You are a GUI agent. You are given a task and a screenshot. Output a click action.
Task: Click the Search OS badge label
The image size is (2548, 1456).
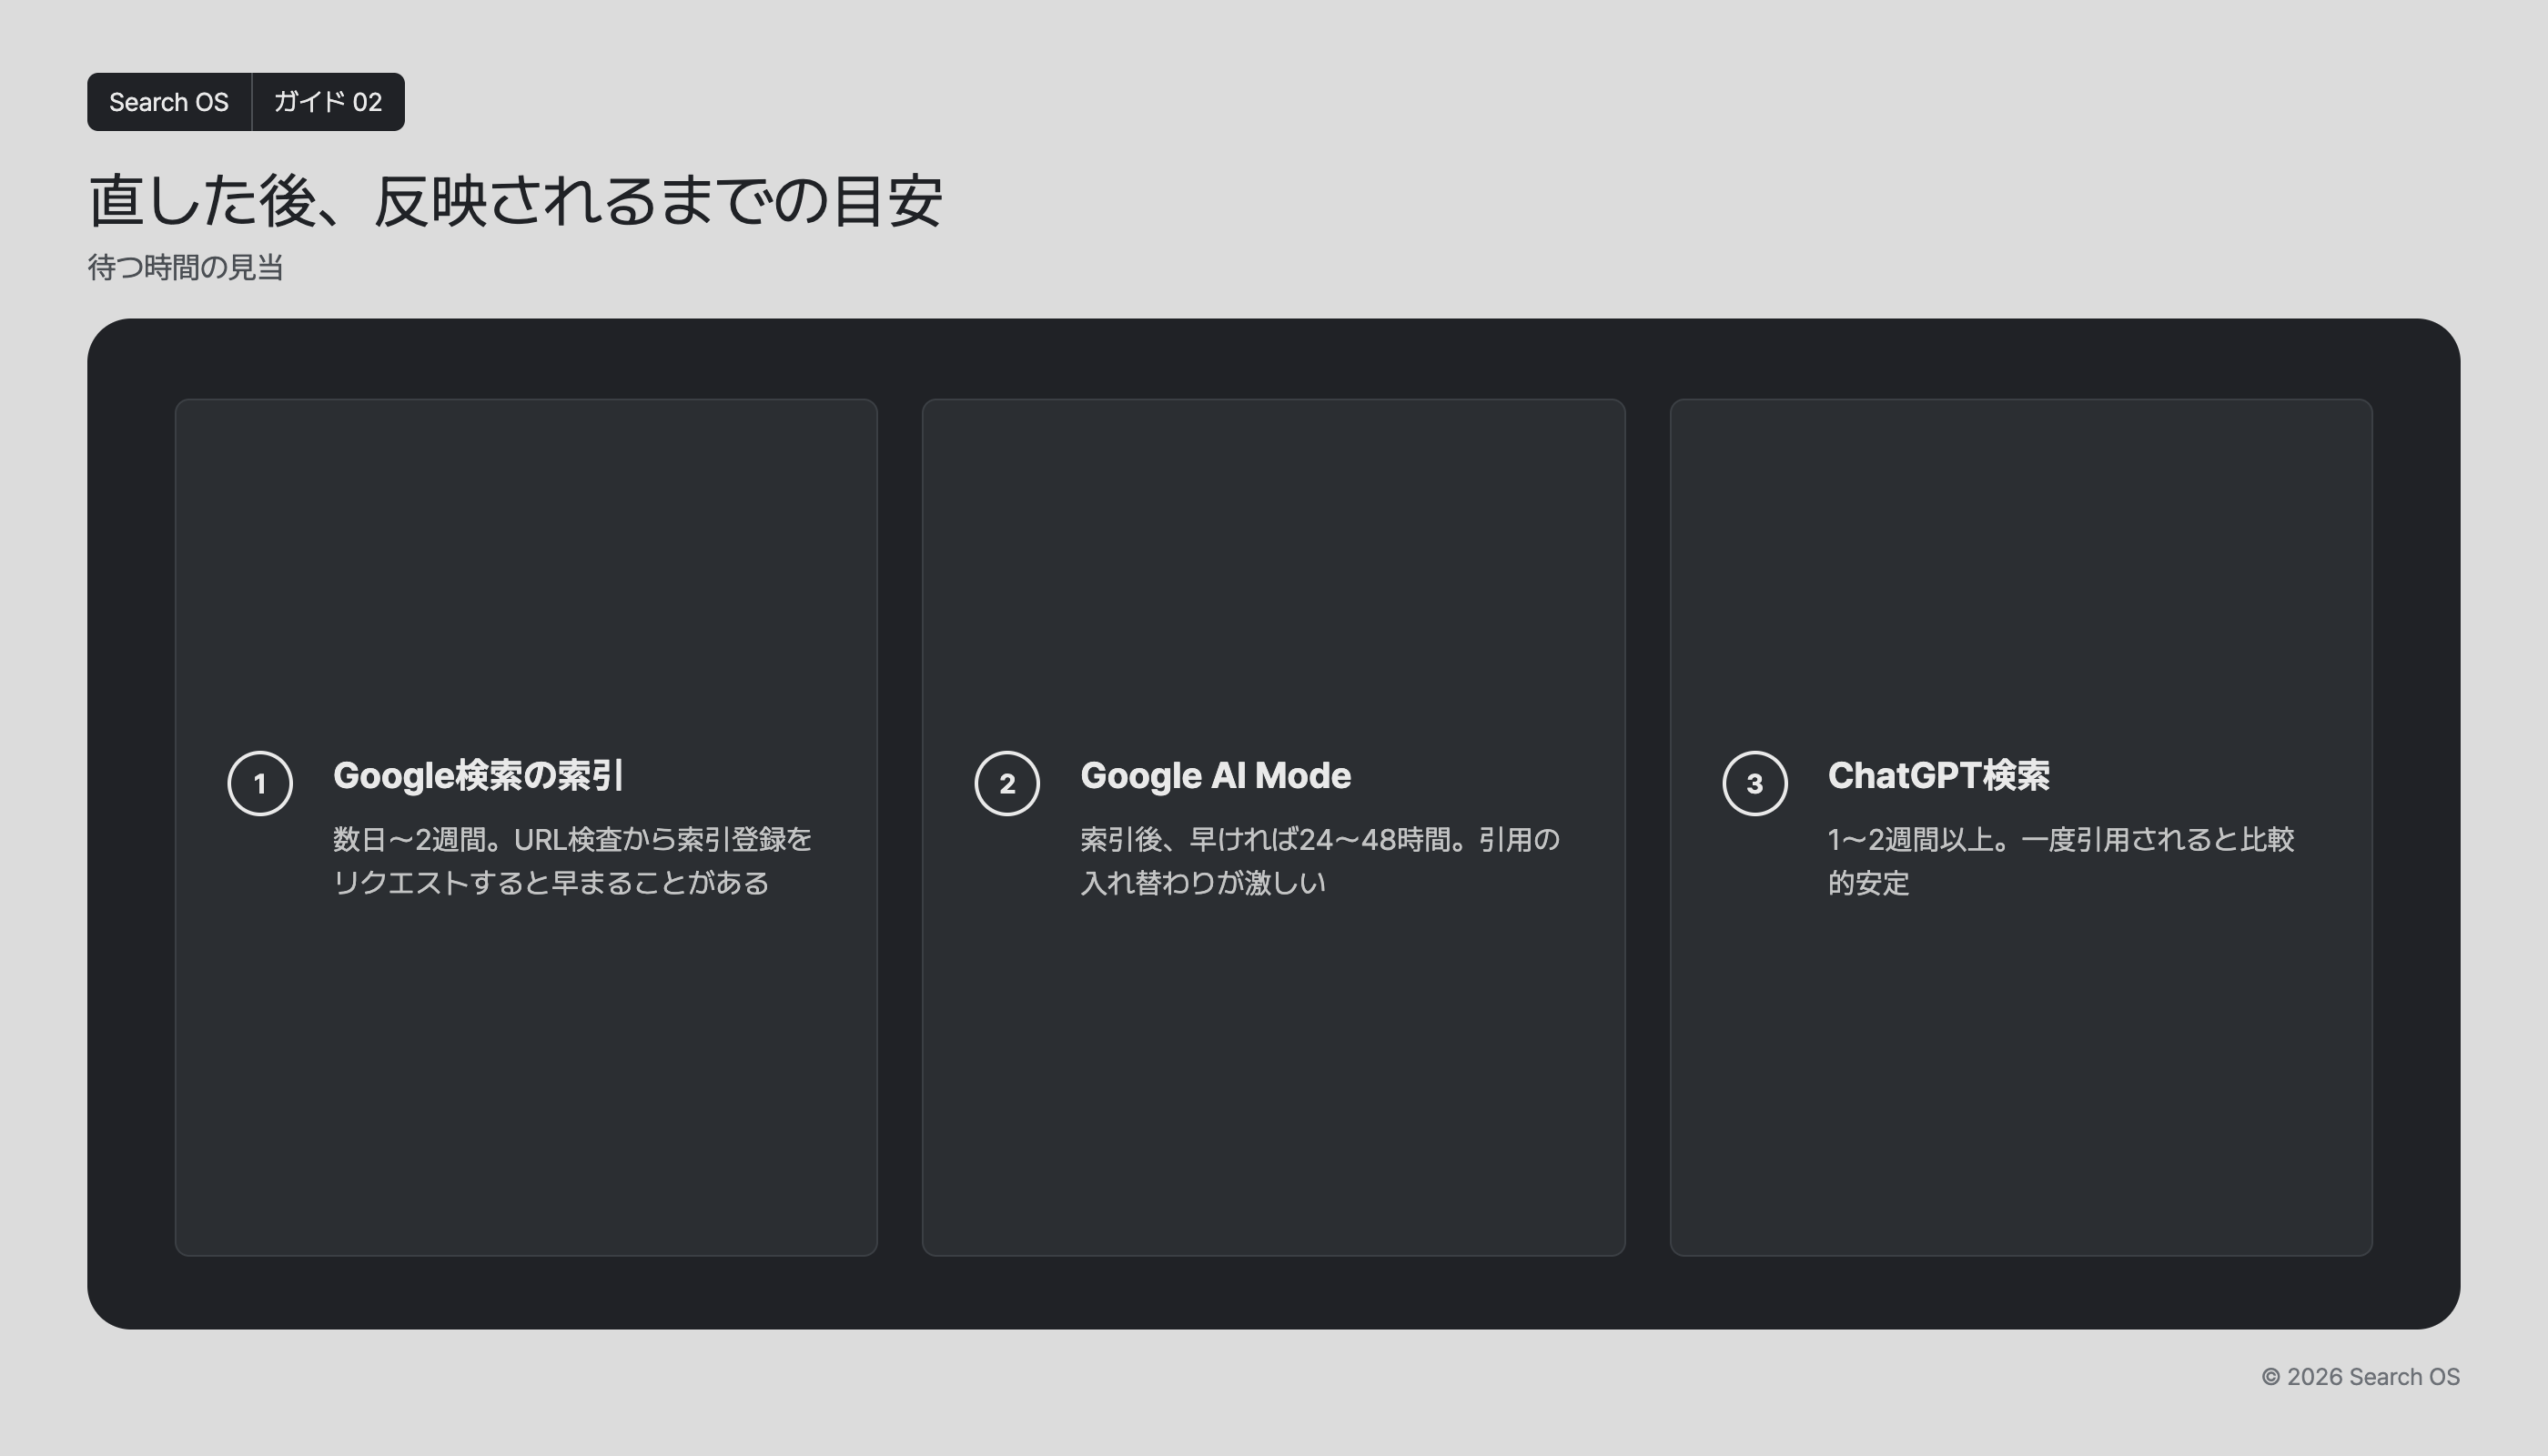(169, 102)
